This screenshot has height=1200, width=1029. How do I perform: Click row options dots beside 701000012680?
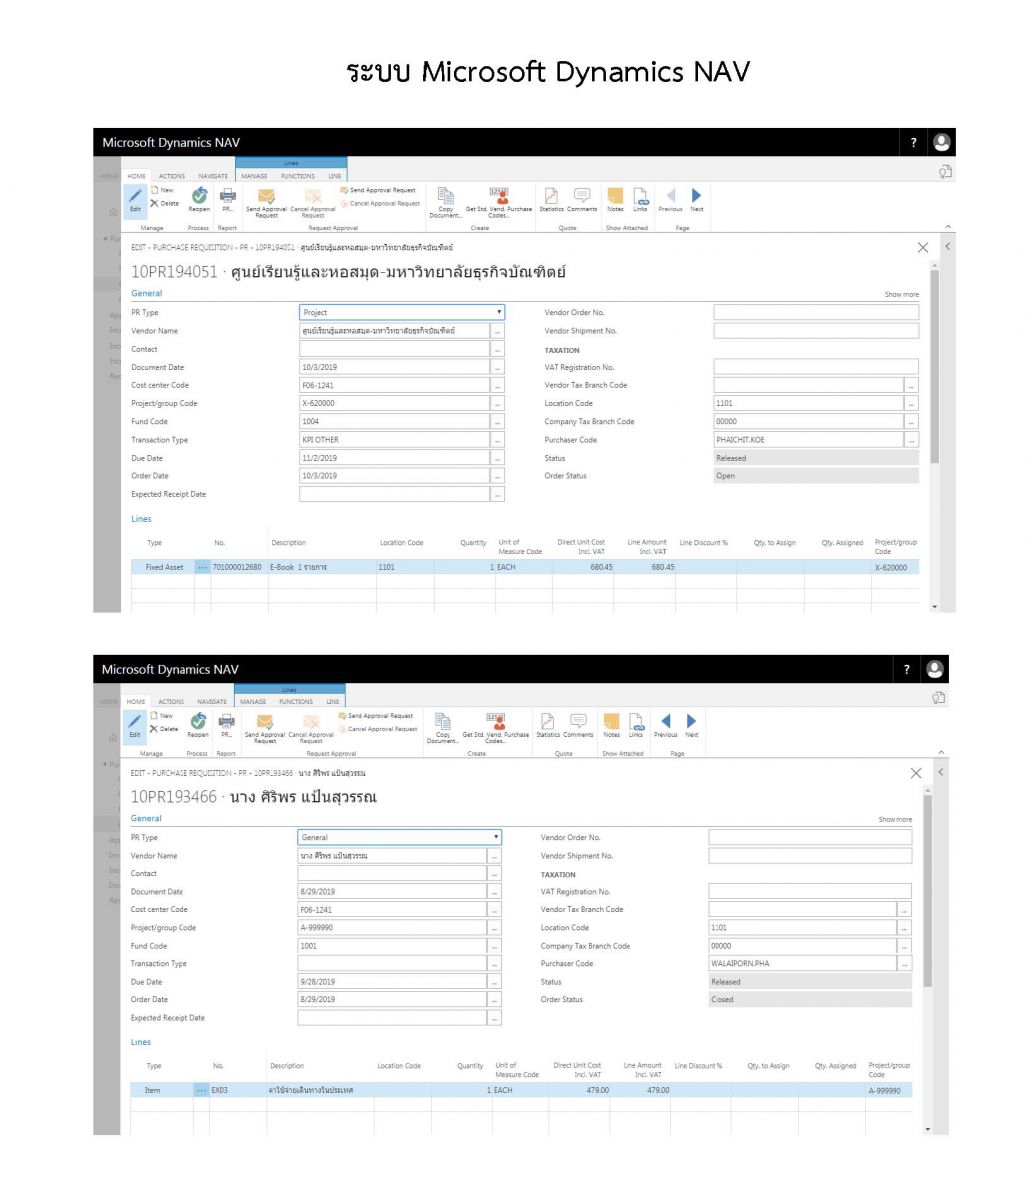[203, 567]
